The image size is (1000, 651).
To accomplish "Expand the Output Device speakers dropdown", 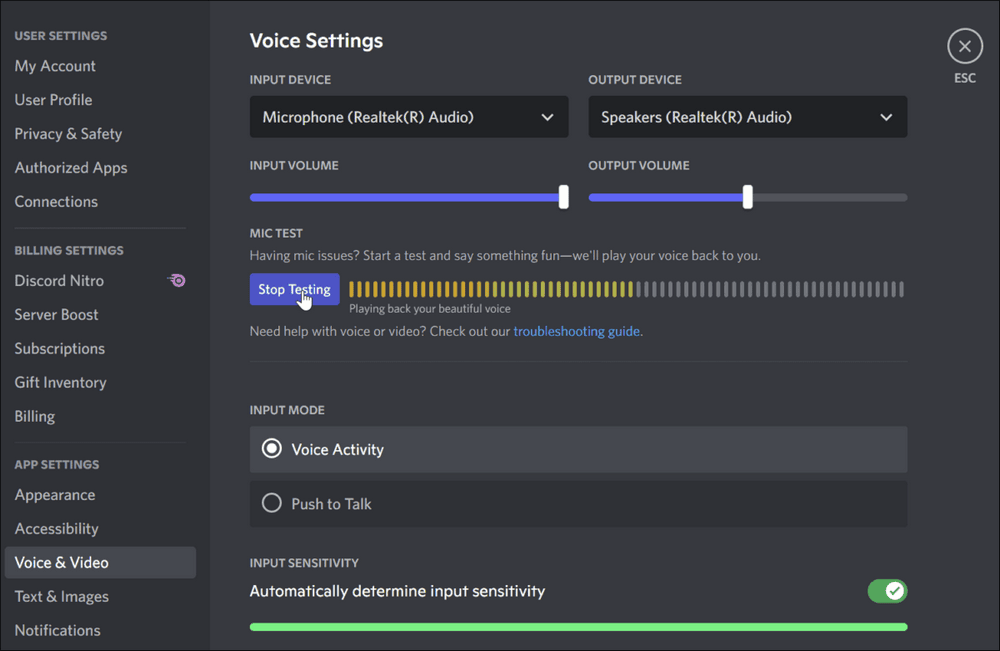I will coord(747,117).
